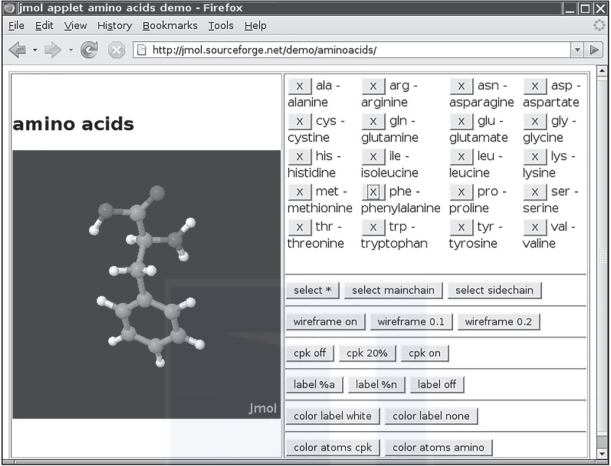The height and width of the screenshot is (466, 611).
Task: Go forward with the Forward arrow
Action: [53, 50]
